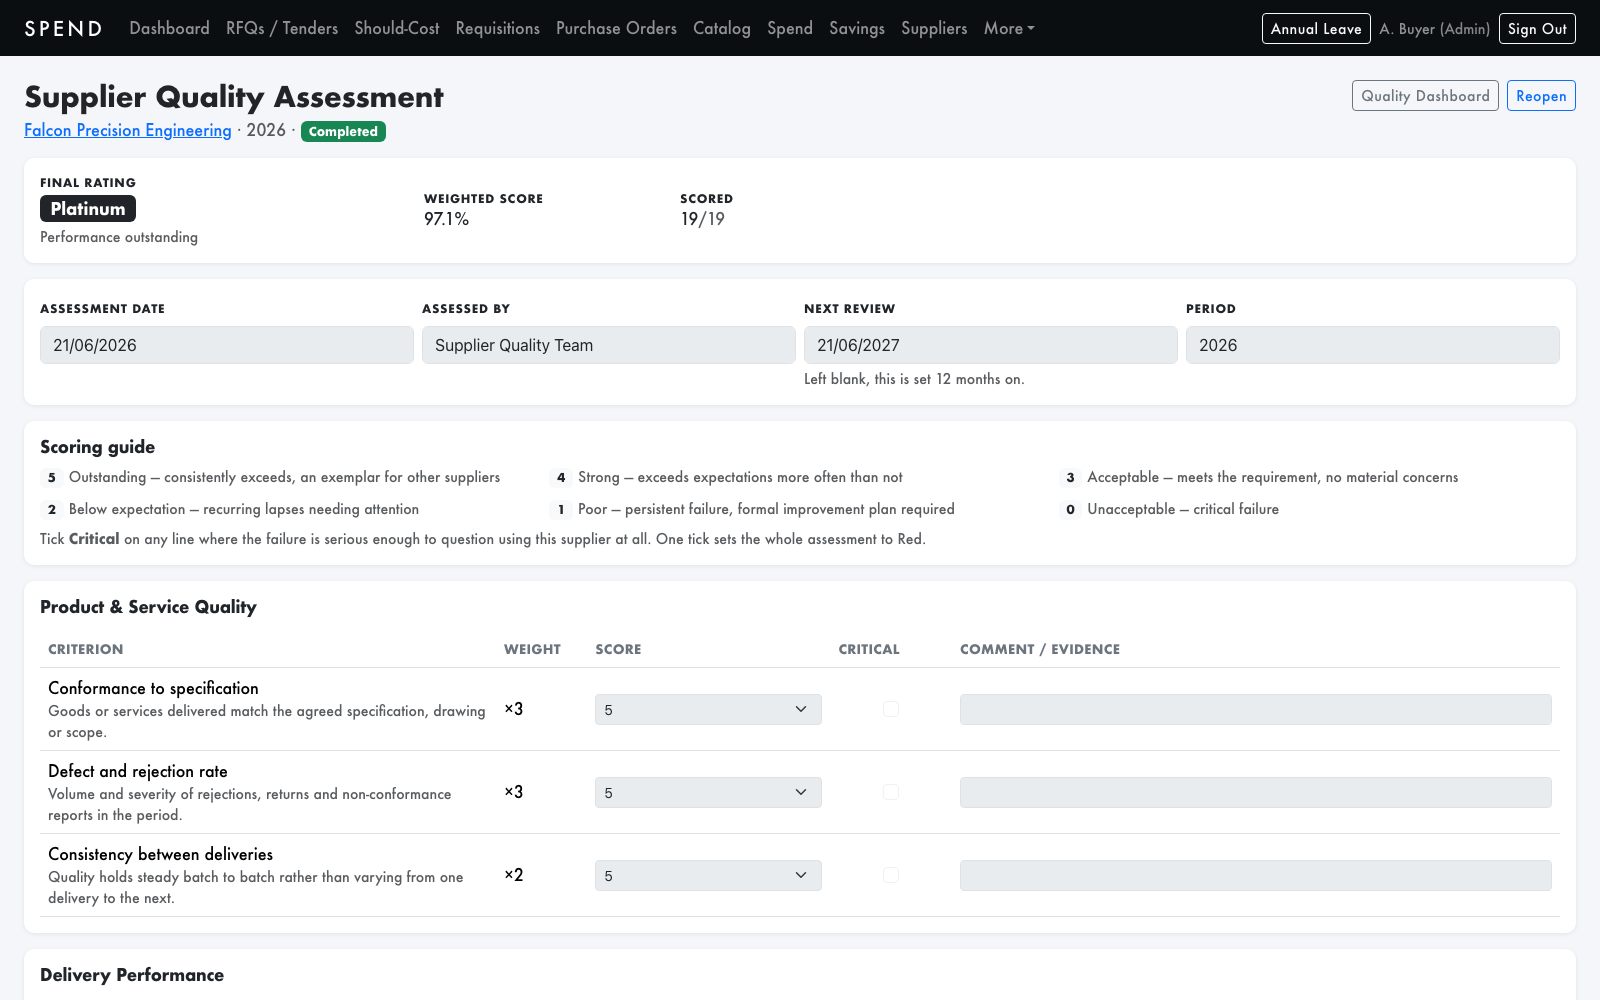Click the scored value 19/19
This screenshot has width=1600, height=1000.
703,219
